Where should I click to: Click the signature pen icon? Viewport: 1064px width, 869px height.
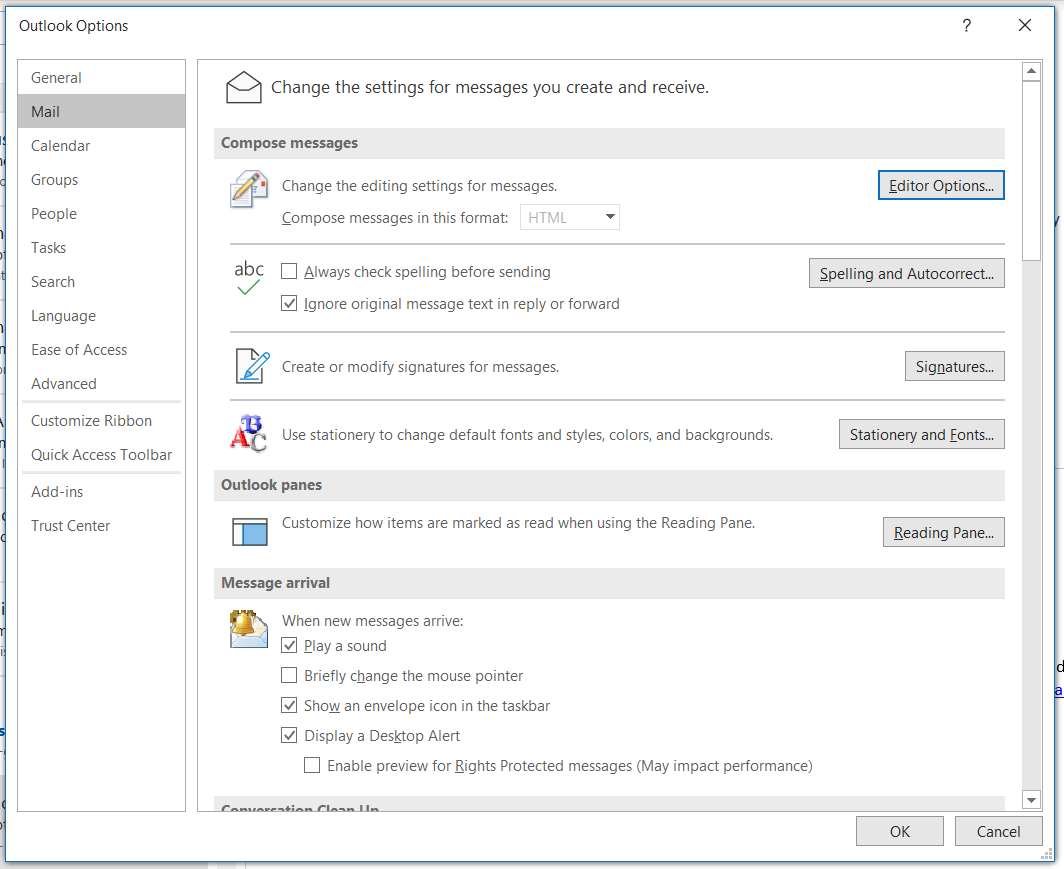(x=252, y=366)
